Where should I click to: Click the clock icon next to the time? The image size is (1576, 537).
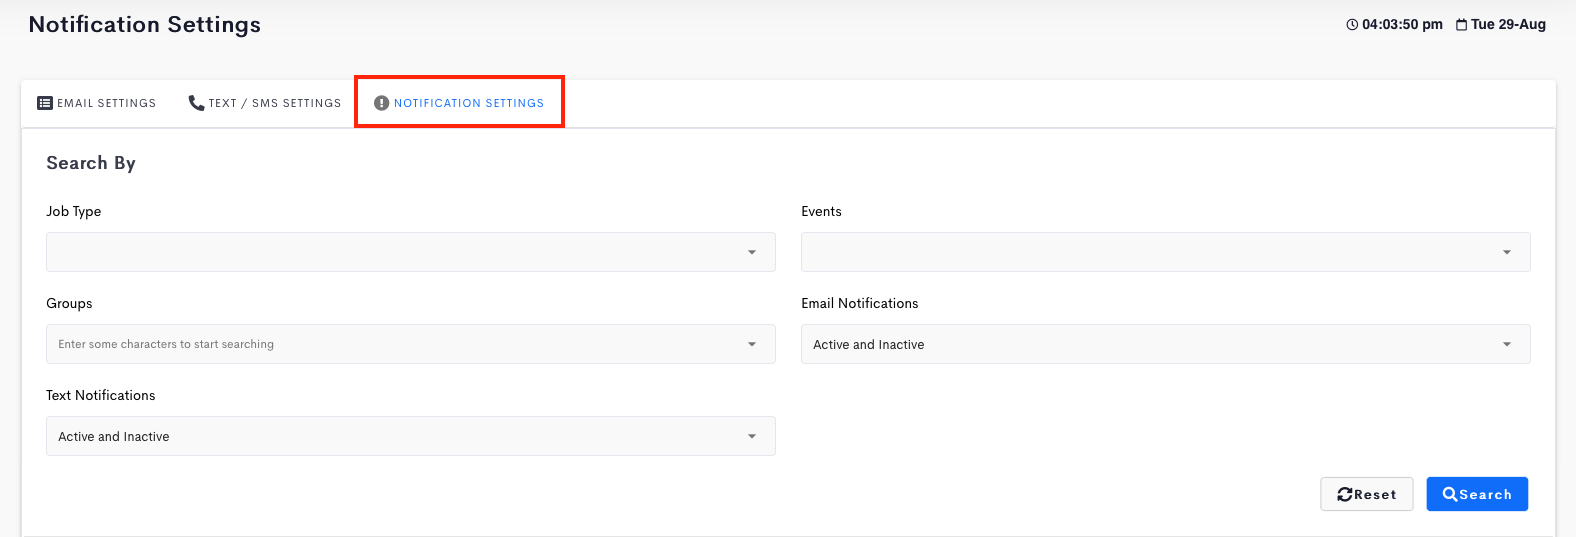click(x=1352, y=24)
